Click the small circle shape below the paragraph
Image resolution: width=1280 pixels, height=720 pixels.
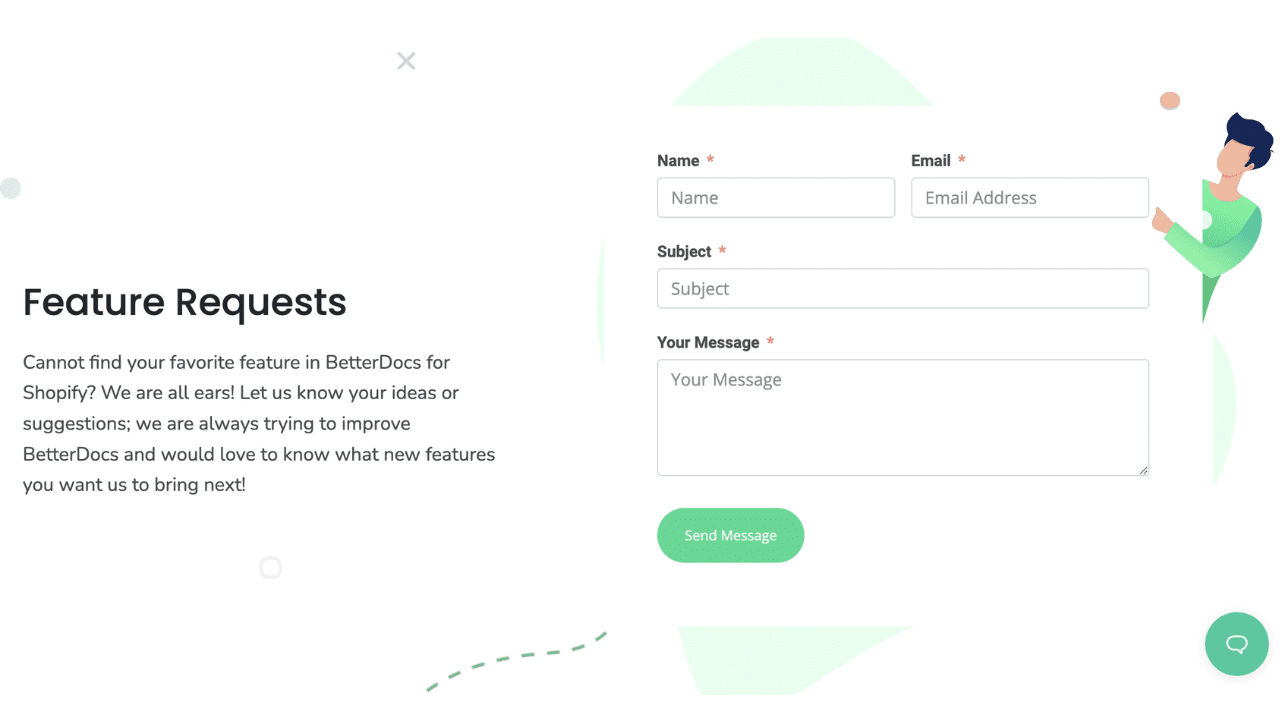point(271,567)
